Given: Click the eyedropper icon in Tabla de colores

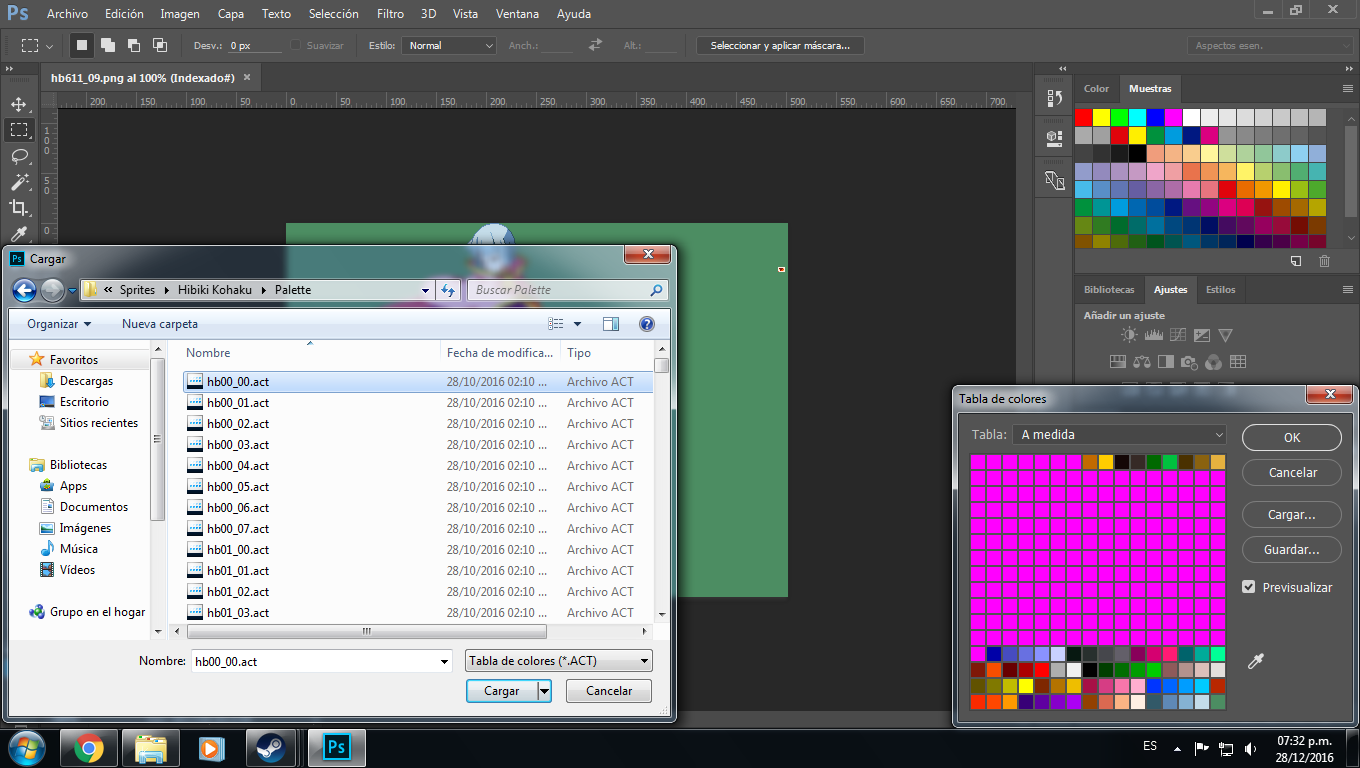Looking at the screenshot, I should (1255, 661).
